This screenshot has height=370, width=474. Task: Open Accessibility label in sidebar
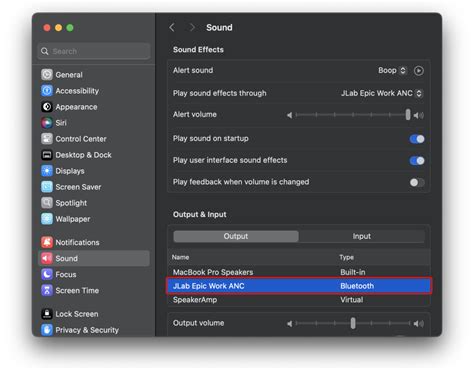(77, 91)
